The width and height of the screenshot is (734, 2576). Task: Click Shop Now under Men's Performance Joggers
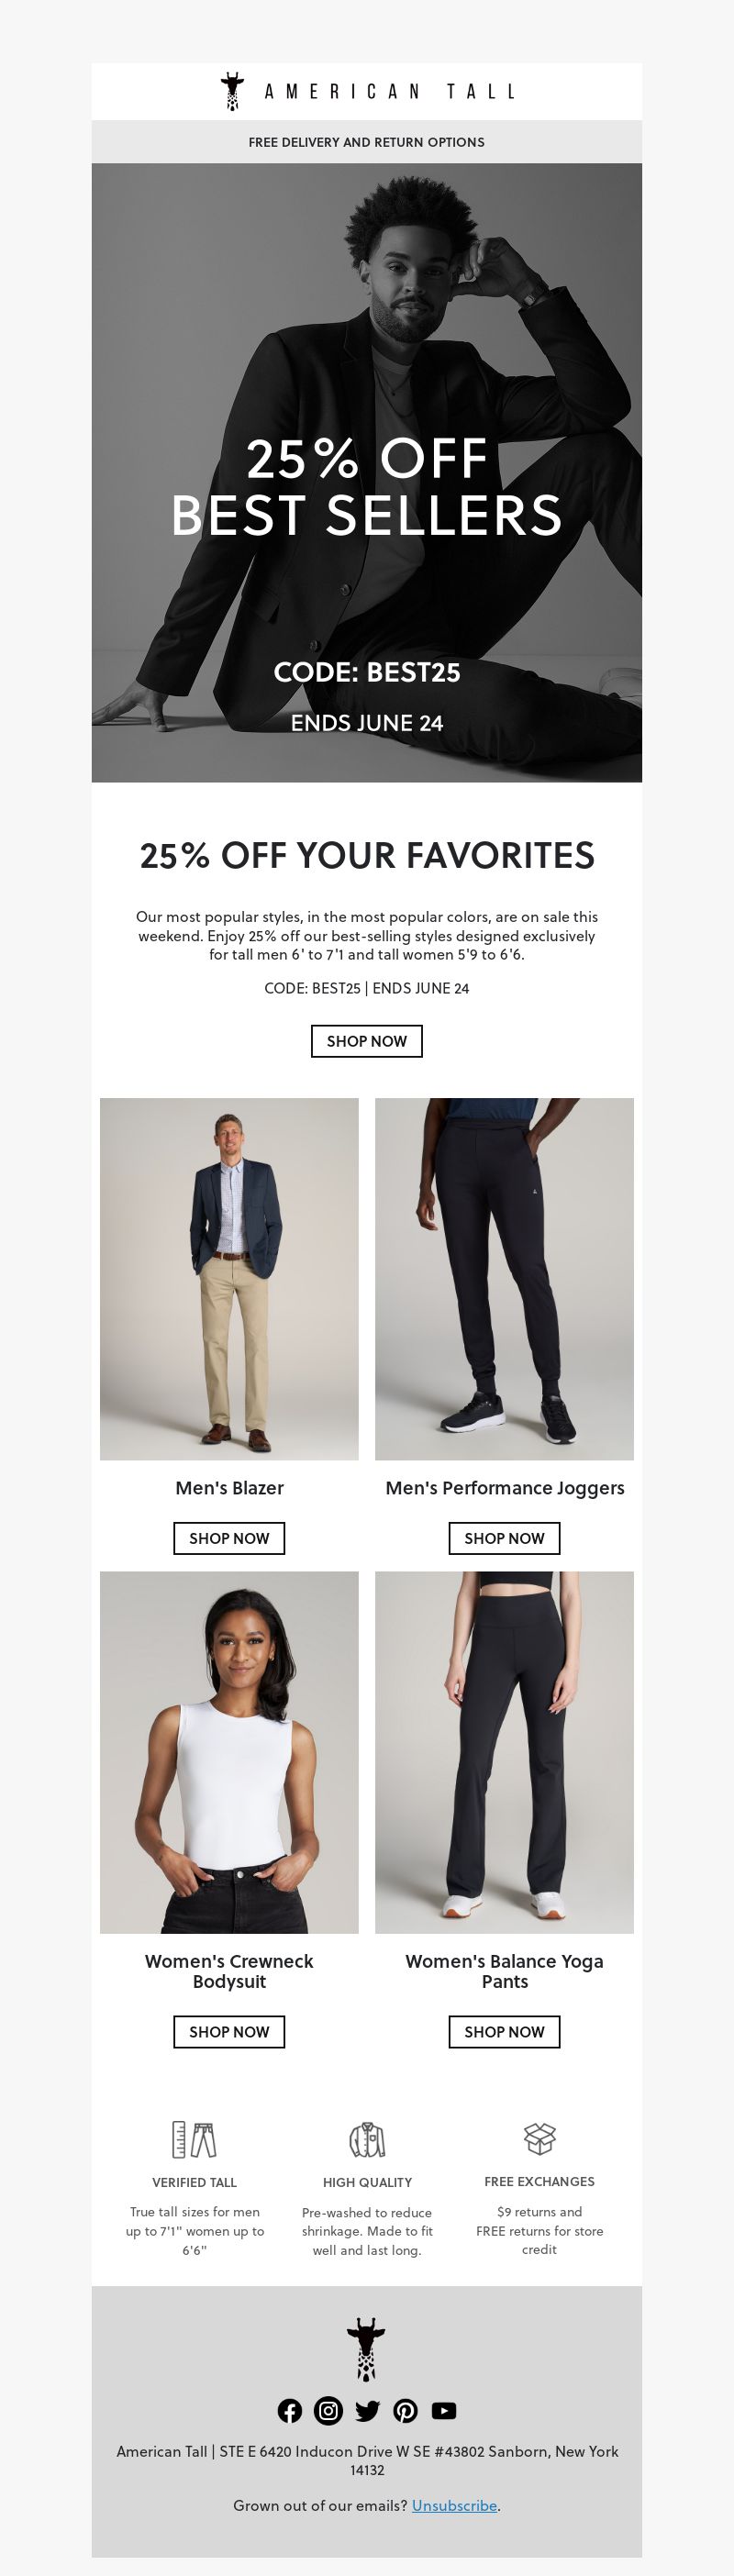(x=504, y=1538)
